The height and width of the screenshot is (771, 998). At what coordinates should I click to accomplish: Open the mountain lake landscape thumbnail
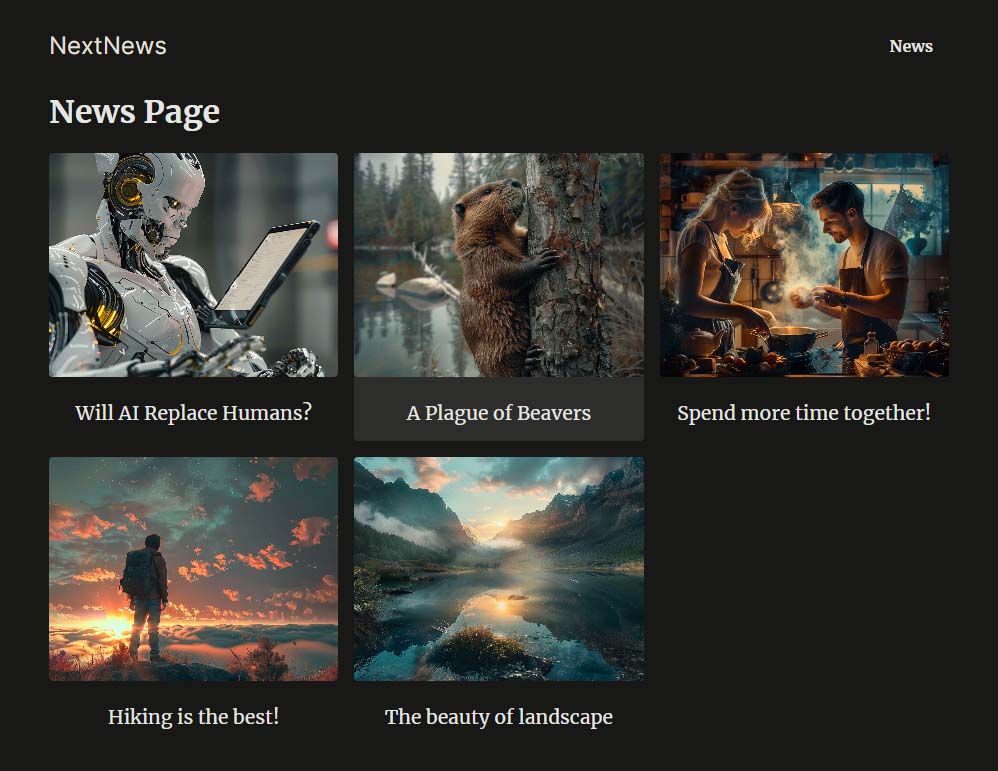[498, 569]
